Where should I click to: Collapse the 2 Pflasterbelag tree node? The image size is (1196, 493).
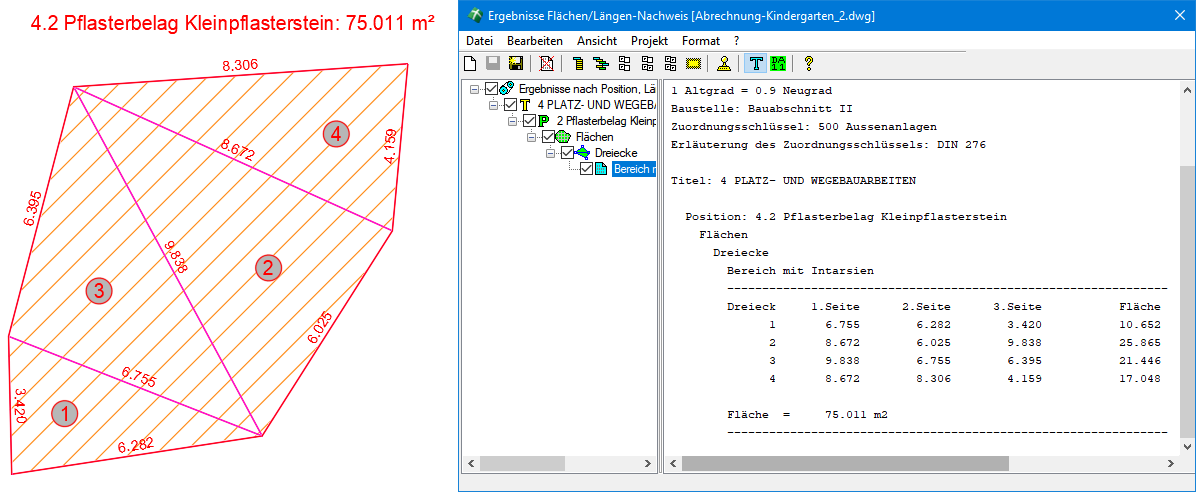513,121
